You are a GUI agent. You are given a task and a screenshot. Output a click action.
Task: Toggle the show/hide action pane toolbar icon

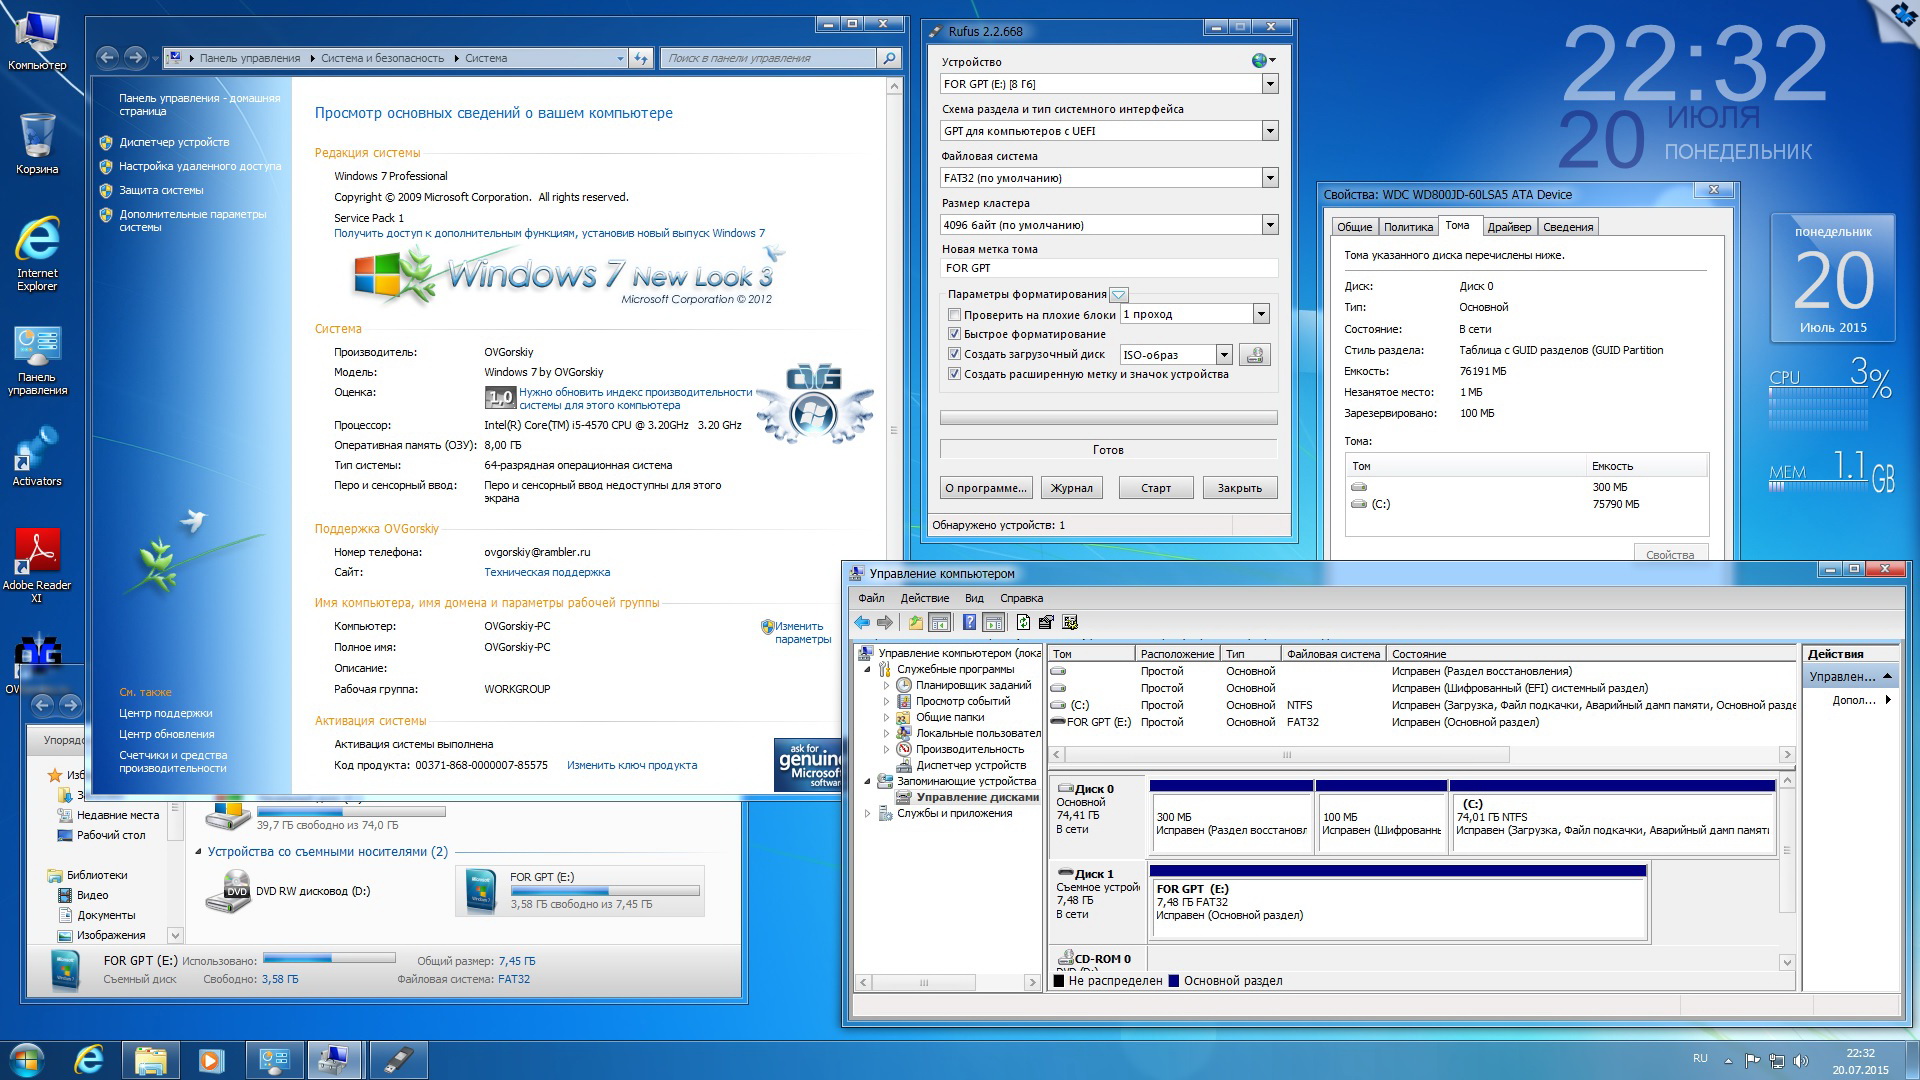[x=993, y=622]
